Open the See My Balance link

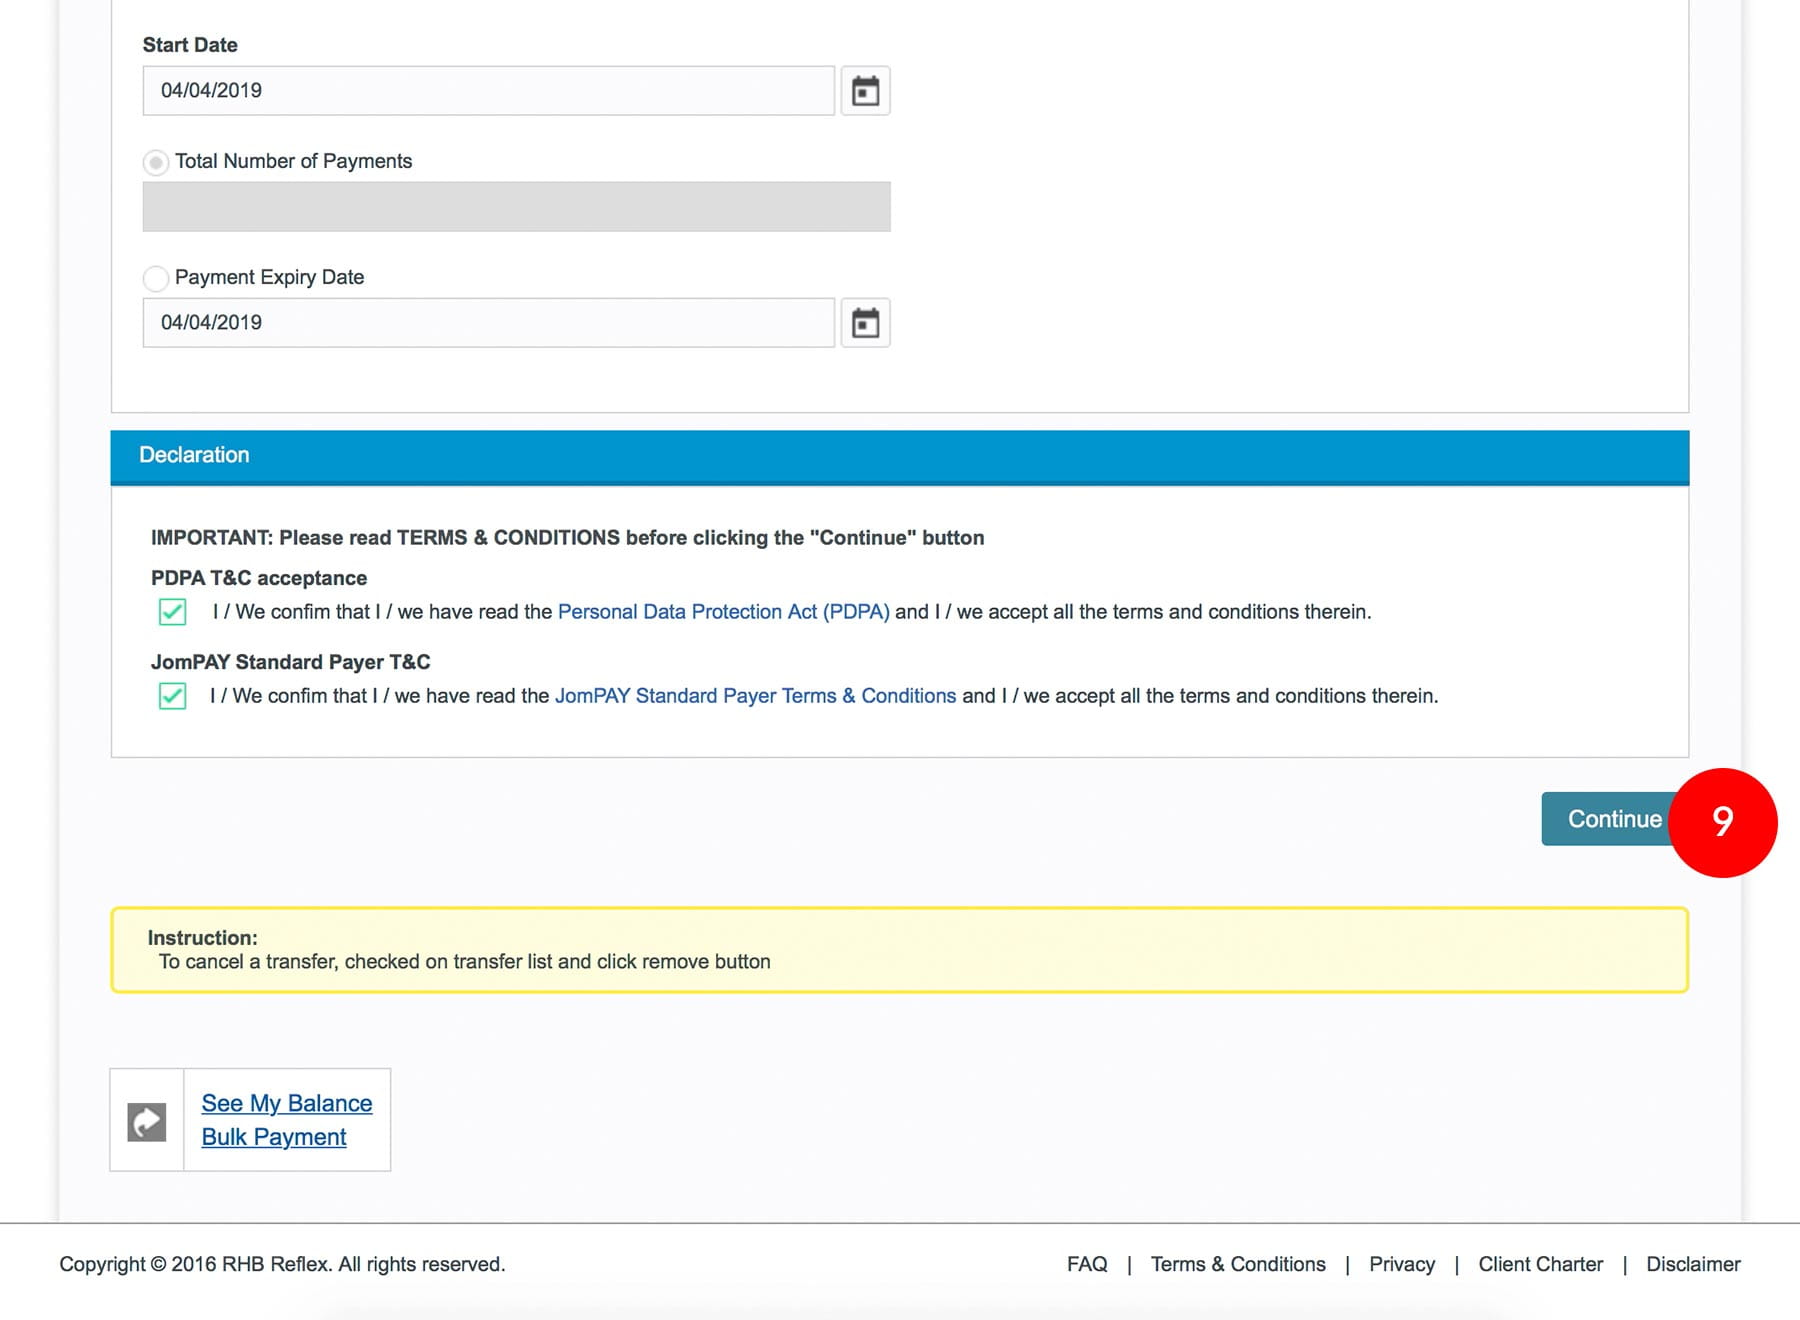tap(287, 1103)
